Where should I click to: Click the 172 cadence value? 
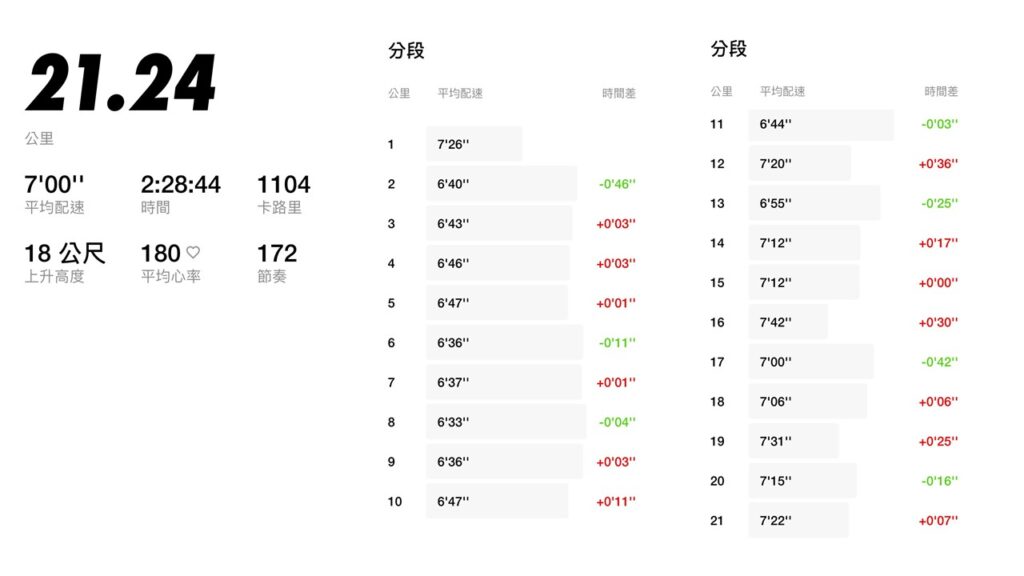click(x=277, y=253)
